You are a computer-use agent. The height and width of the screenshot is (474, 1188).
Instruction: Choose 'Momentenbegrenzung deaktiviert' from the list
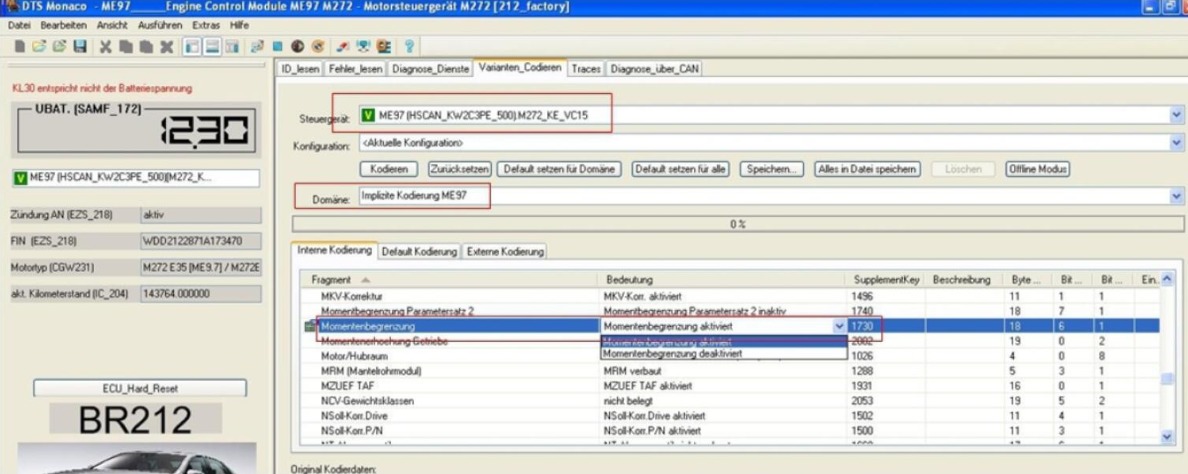point(672,354)
